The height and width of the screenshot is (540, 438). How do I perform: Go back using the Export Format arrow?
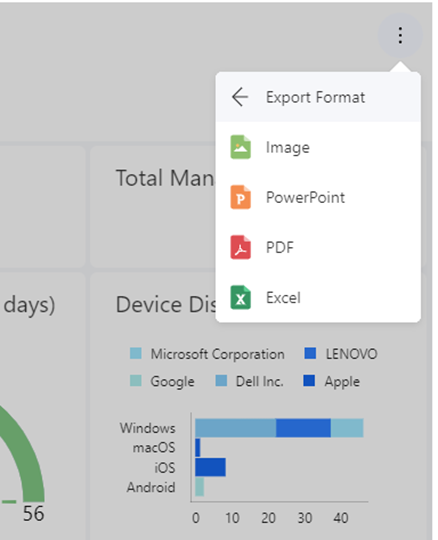240,97
